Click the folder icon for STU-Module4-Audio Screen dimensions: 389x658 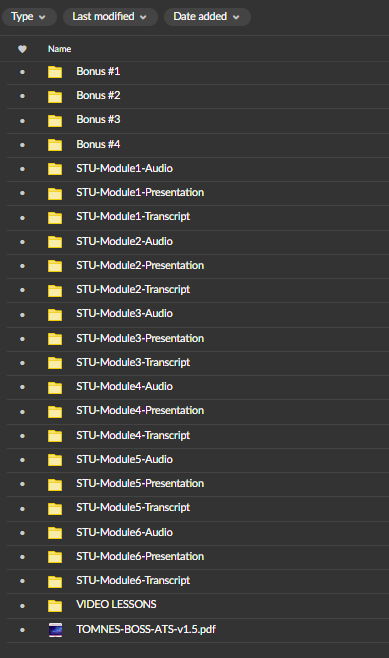coord(55,387)
